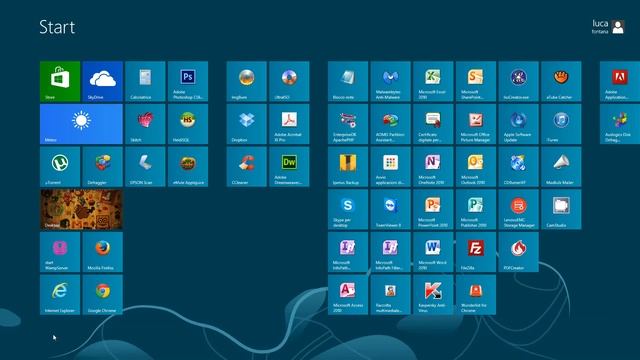Image resolution: width=640 pixels, height=360 pixels.
Task: Open the EPSON Scan tile
Action: 145,167
